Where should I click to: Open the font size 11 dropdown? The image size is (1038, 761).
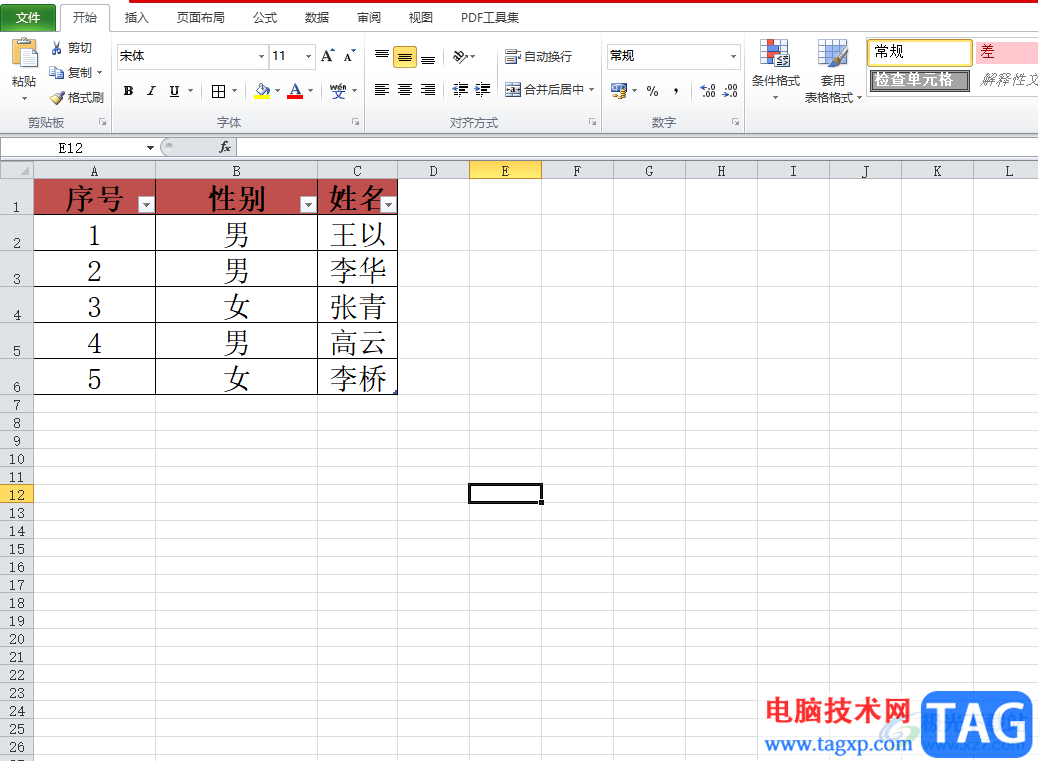(308, 56)
